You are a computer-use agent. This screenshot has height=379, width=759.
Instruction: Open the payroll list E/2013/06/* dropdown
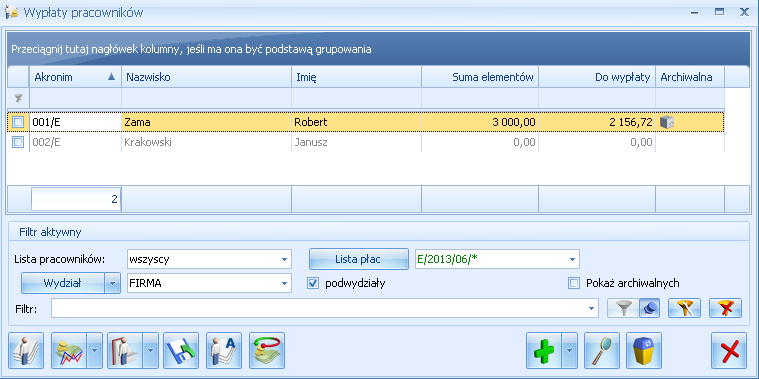pos(572,259)
